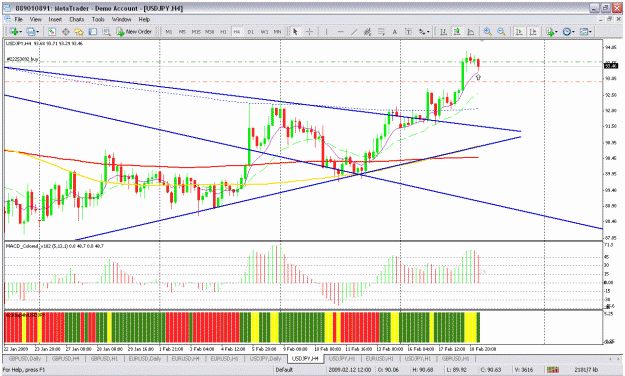Select the Text 'A' tool
The image size is (625, 376).
pos(395,31)
